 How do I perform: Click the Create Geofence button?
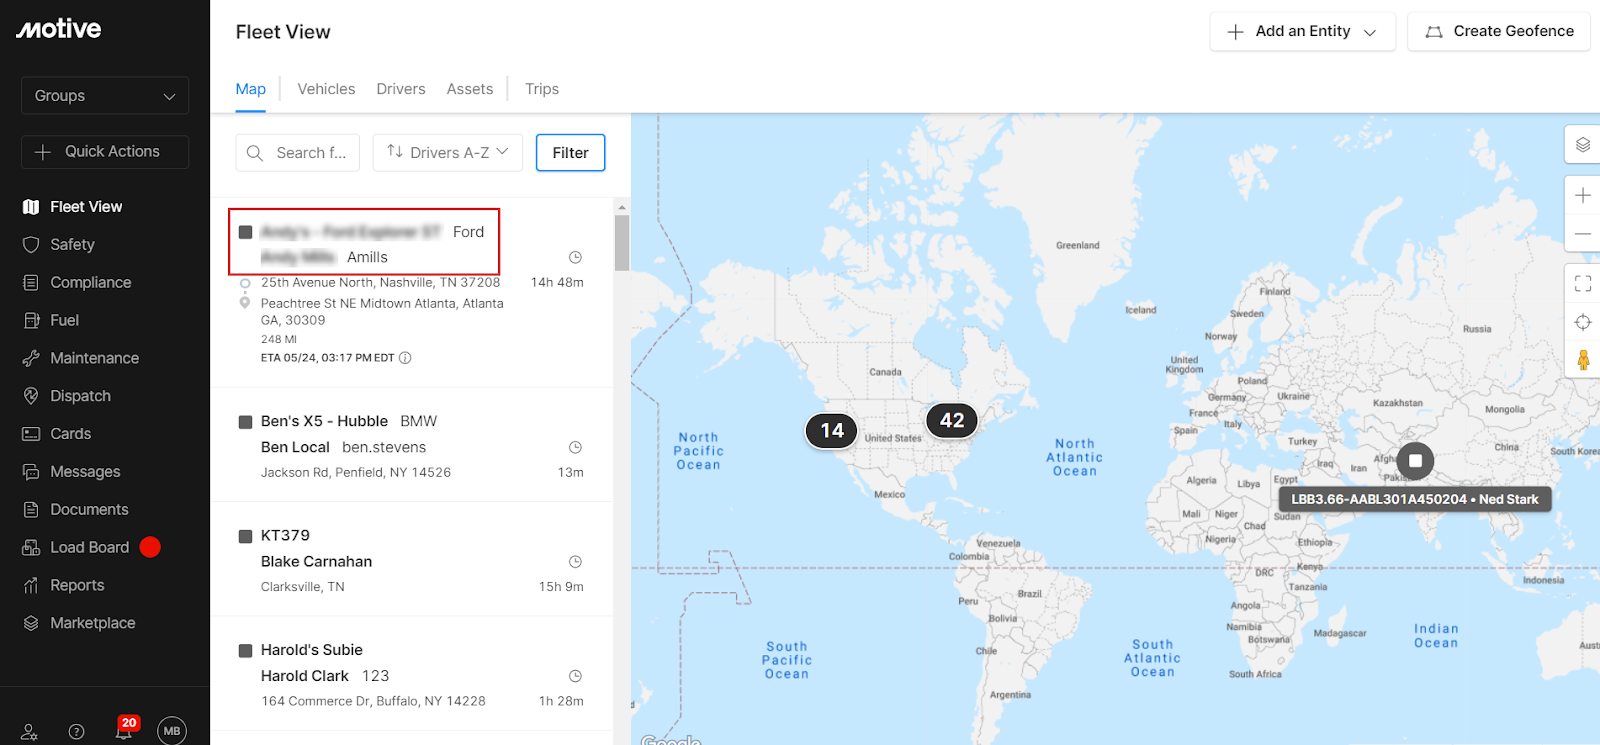coord(1498,32)
